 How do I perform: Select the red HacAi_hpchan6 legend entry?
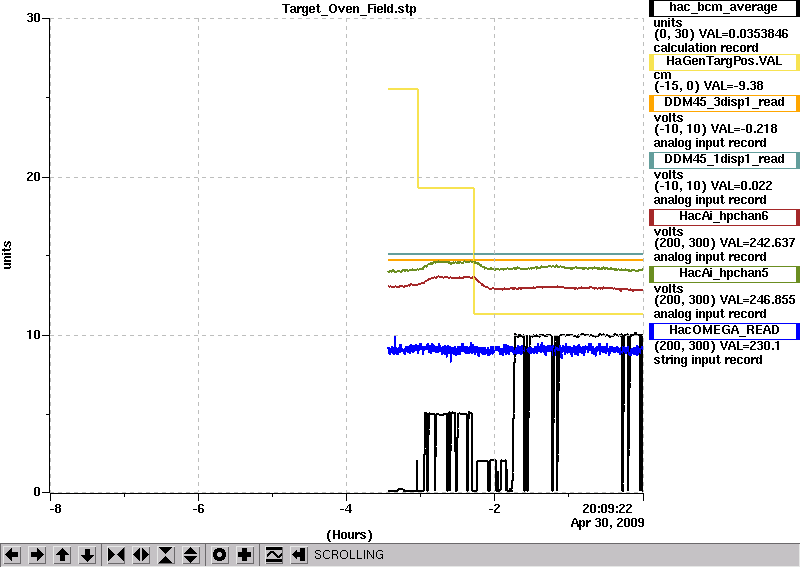tap(724, 217)
